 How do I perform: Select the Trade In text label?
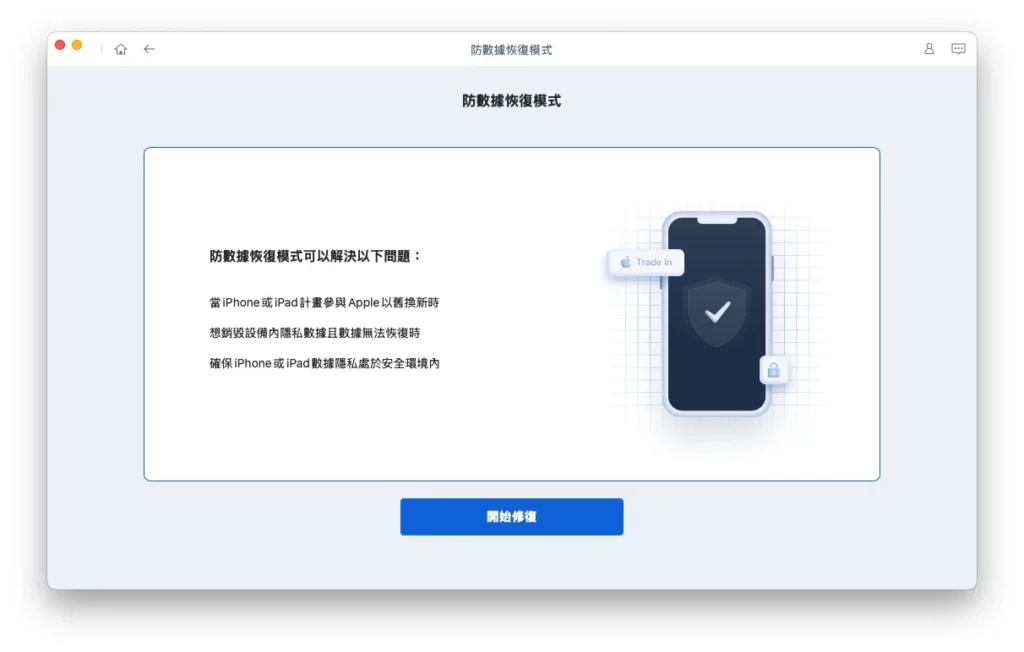[x=654, y=262]
